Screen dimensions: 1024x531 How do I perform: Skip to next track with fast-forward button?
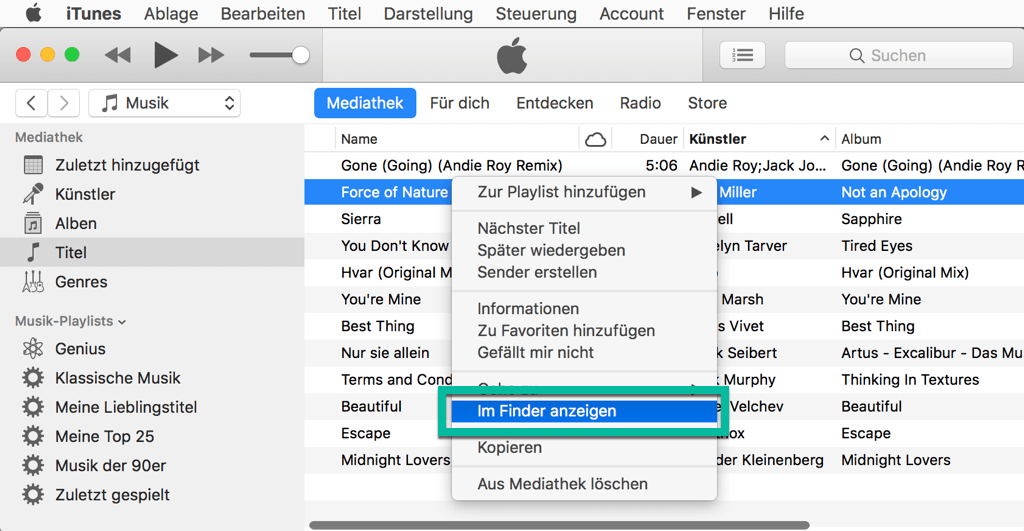(x=211, y=56)
